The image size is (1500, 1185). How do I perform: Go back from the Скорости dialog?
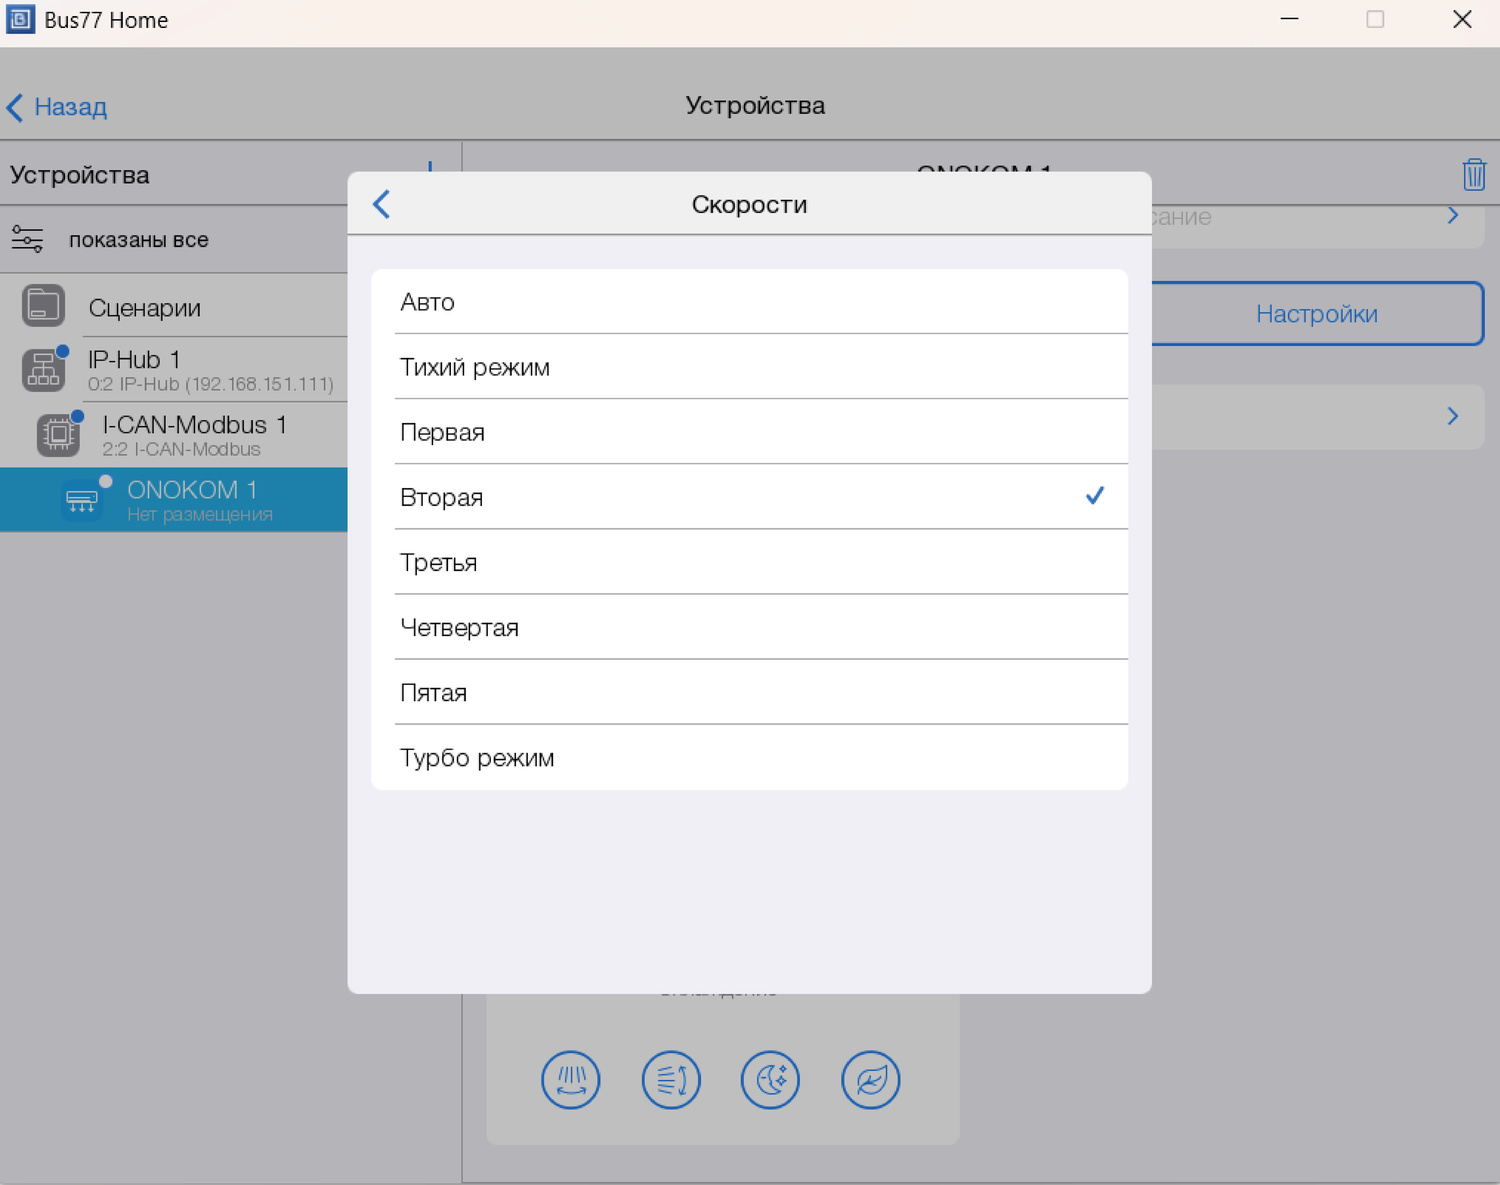382,204
